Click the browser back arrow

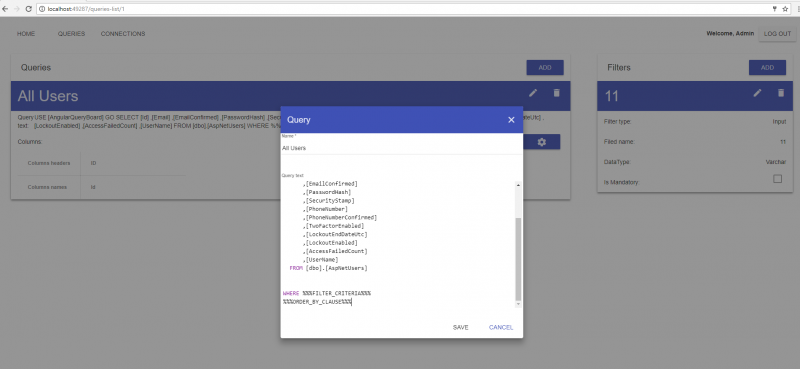point(5,9)
